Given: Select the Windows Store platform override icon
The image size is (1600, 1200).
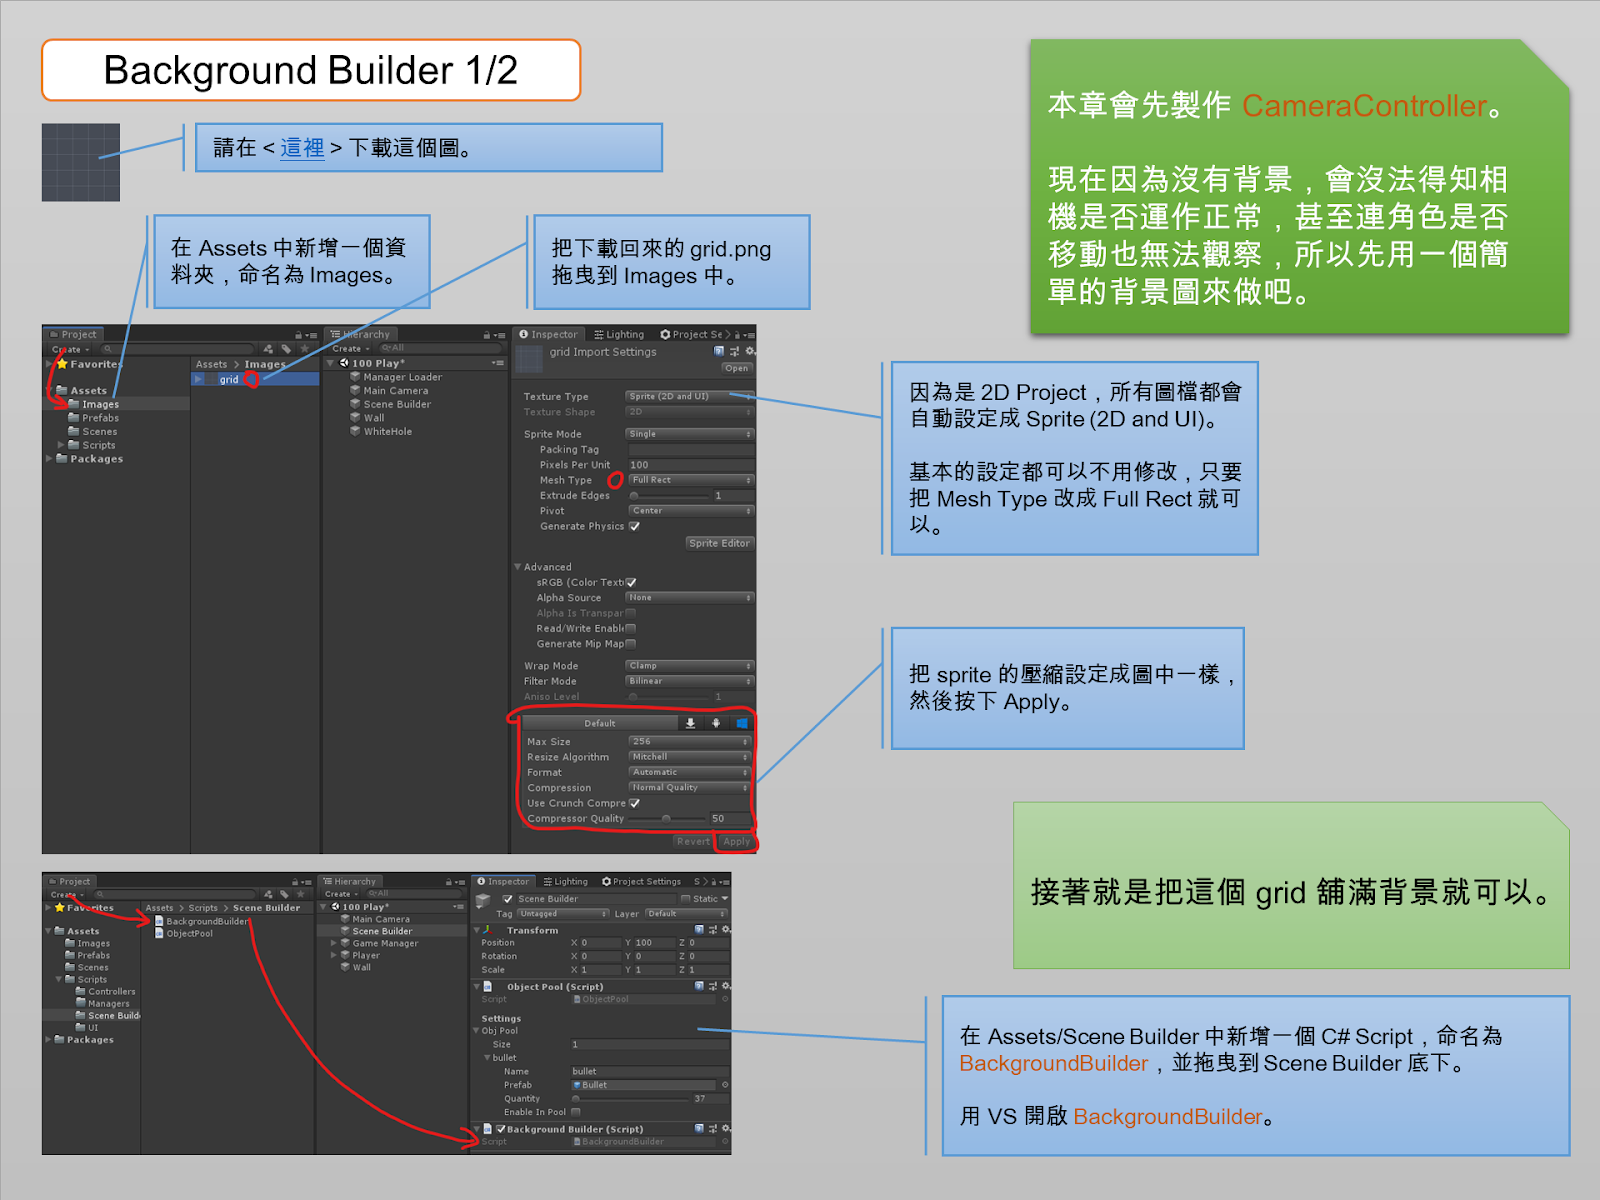Looking at the screenshot, I should [741, 723].
